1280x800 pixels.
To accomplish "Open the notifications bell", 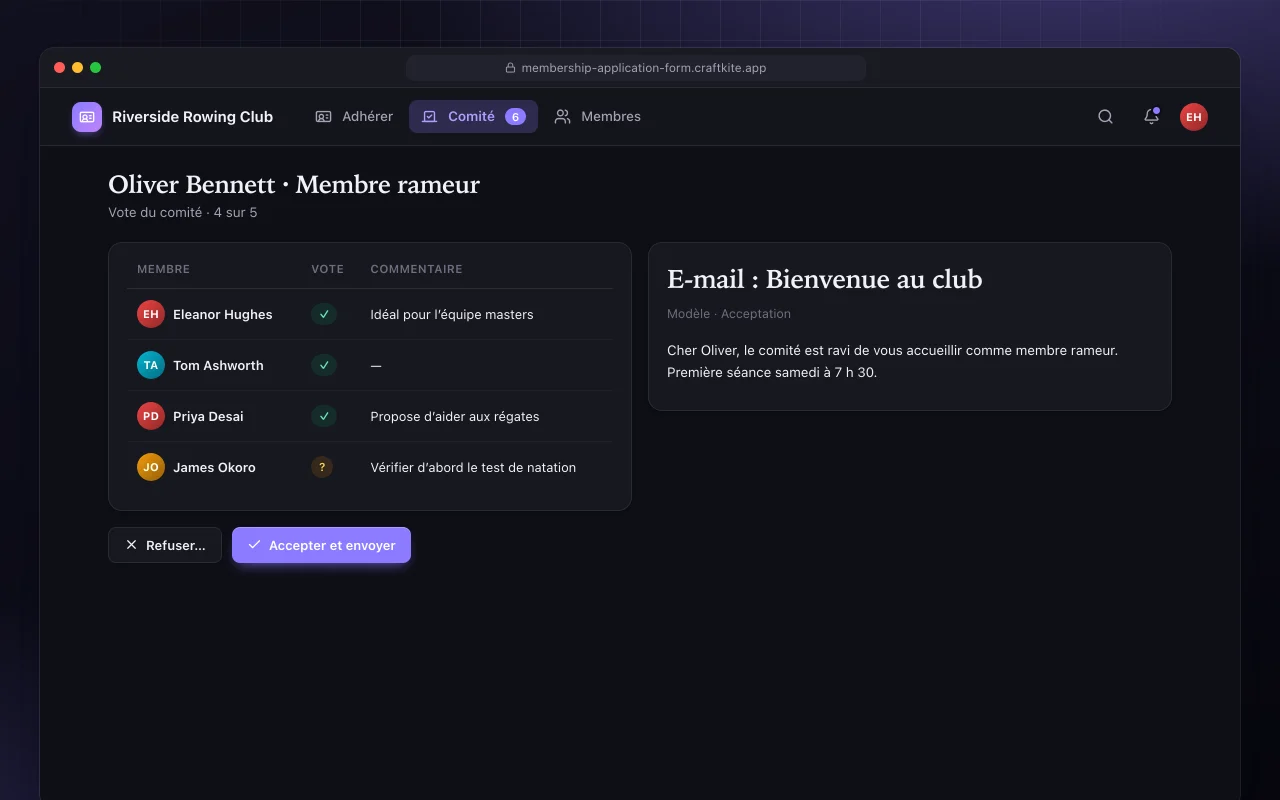I will (x=1151, y=117).
